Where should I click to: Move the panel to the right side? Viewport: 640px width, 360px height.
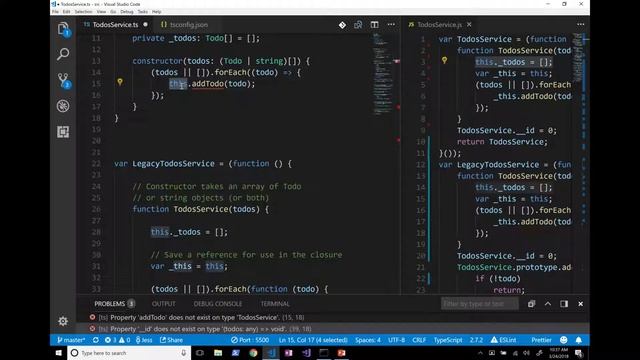tap(564, 304)
